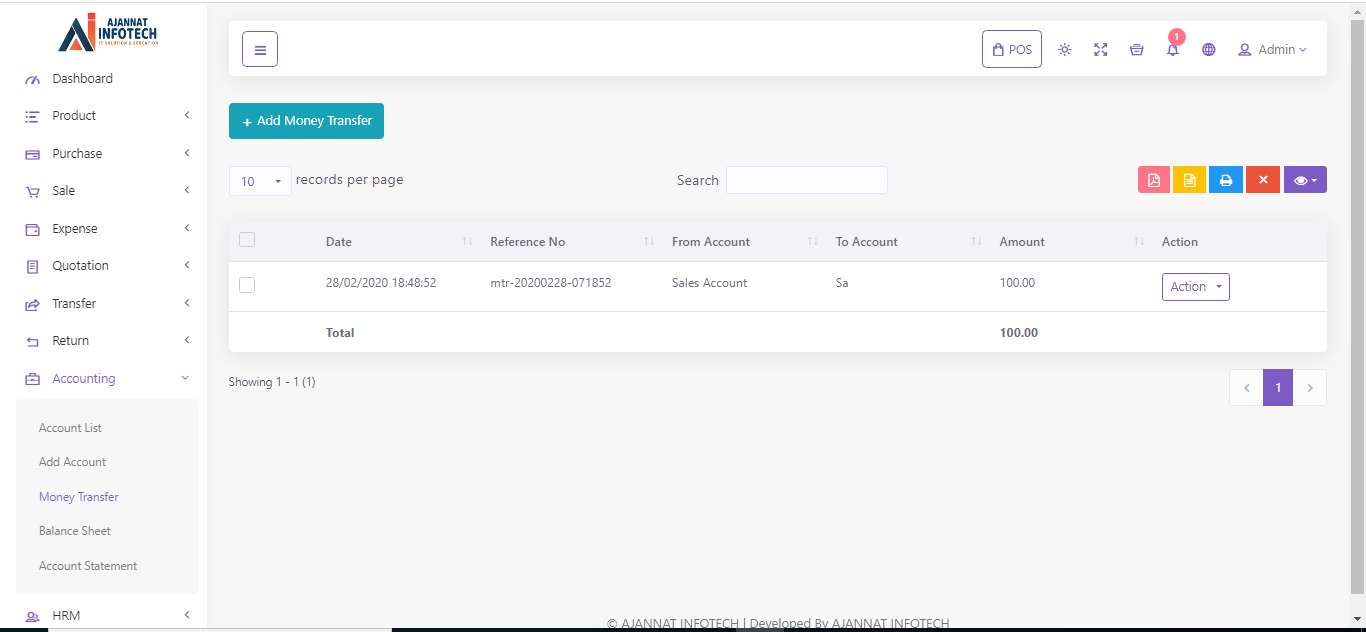Image resolution: width=1366 pixels, height=632 pixels.
Task: Open the Admin user dropdown
Action: coord(1272,49)
